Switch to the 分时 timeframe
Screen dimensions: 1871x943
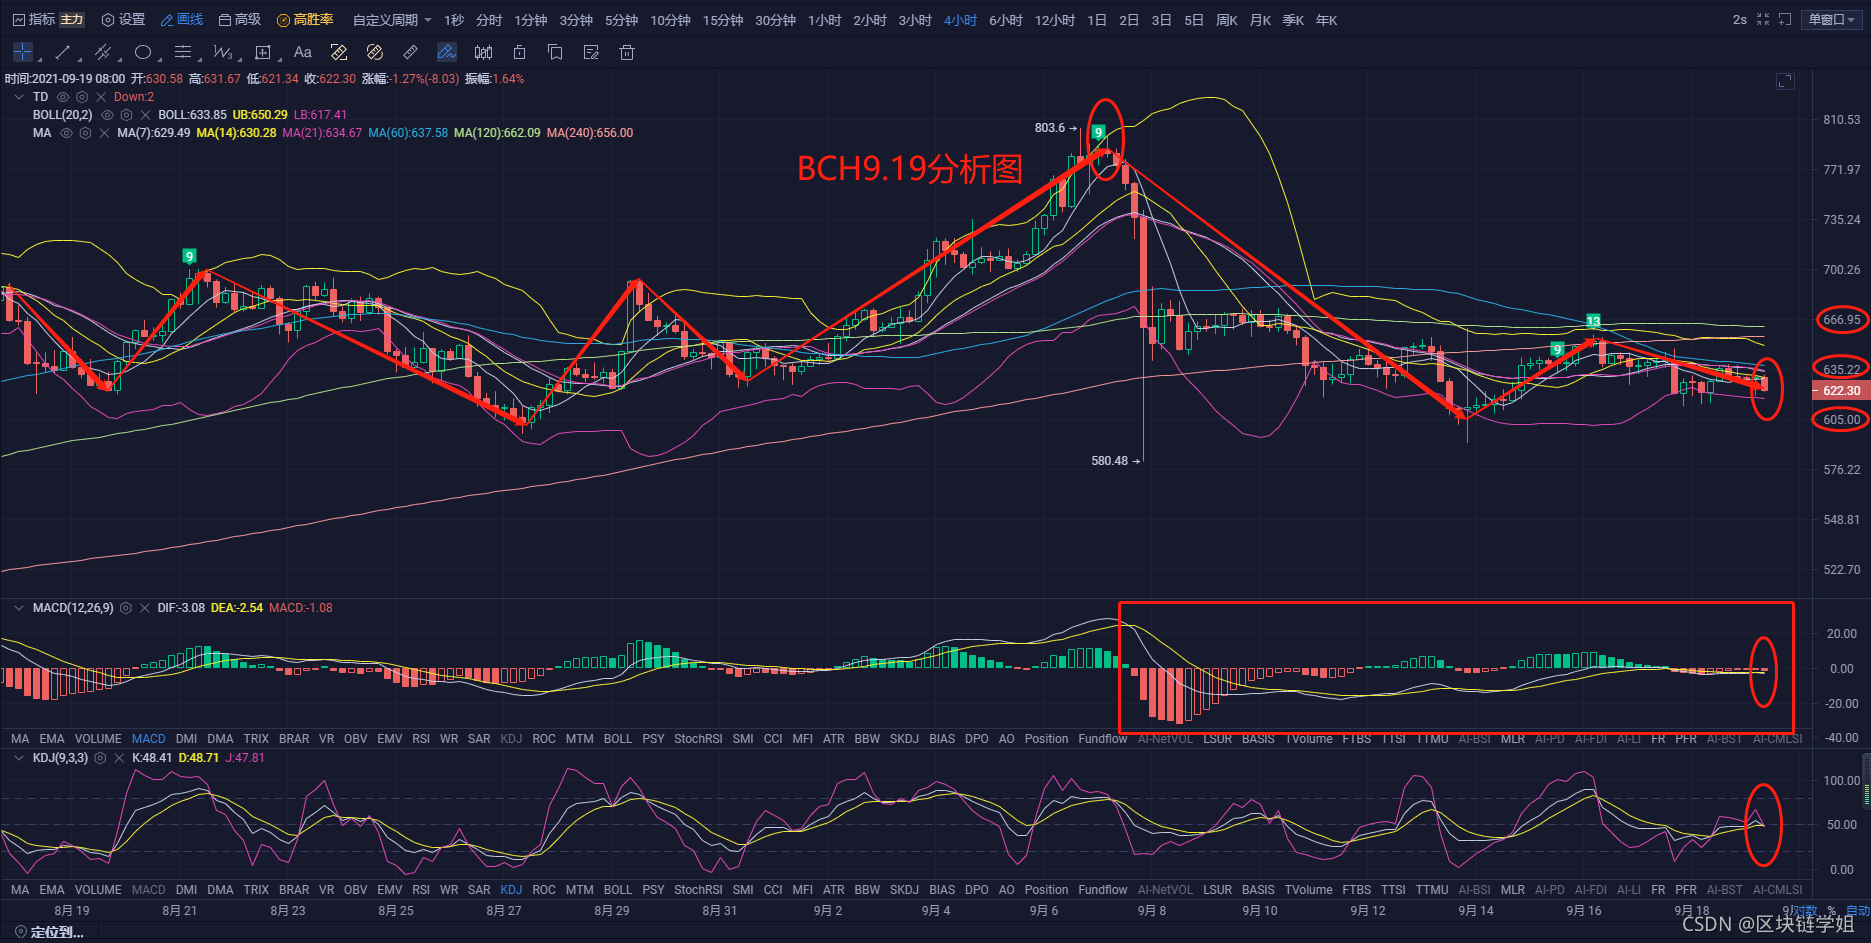point(489,20)
